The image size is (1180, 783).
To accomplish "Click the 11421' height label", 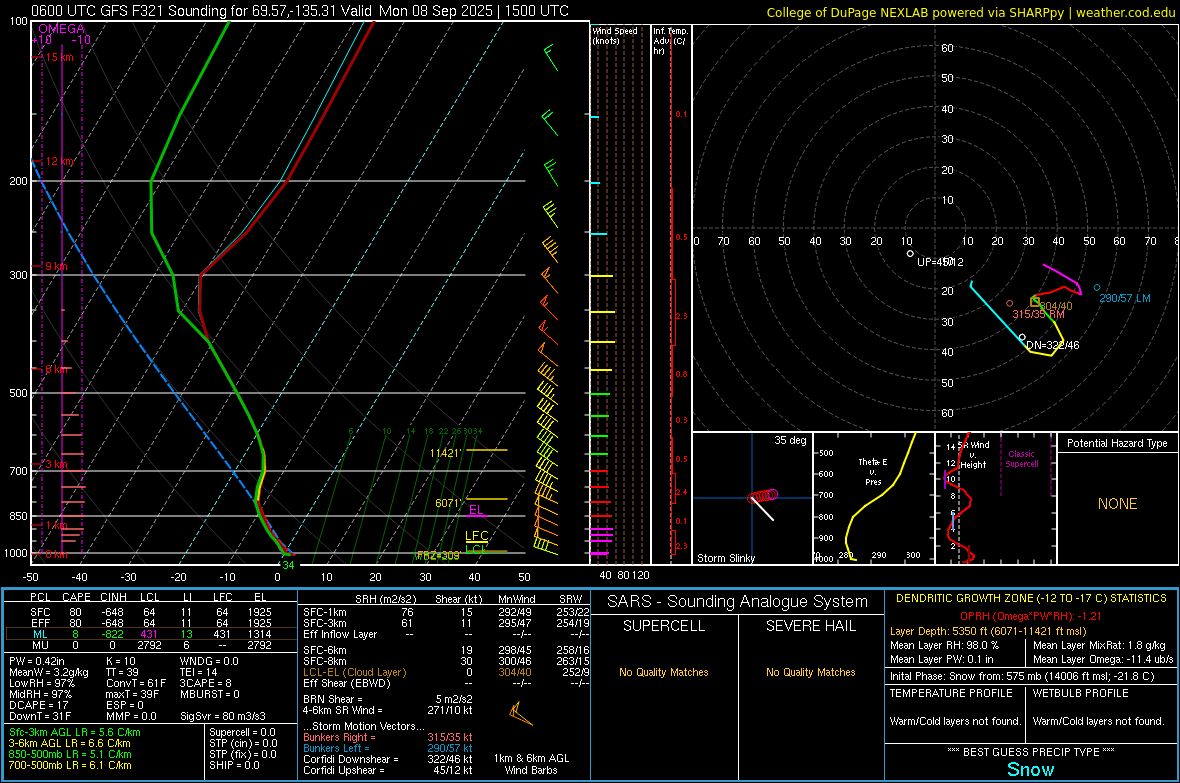I will pos(445,453).
